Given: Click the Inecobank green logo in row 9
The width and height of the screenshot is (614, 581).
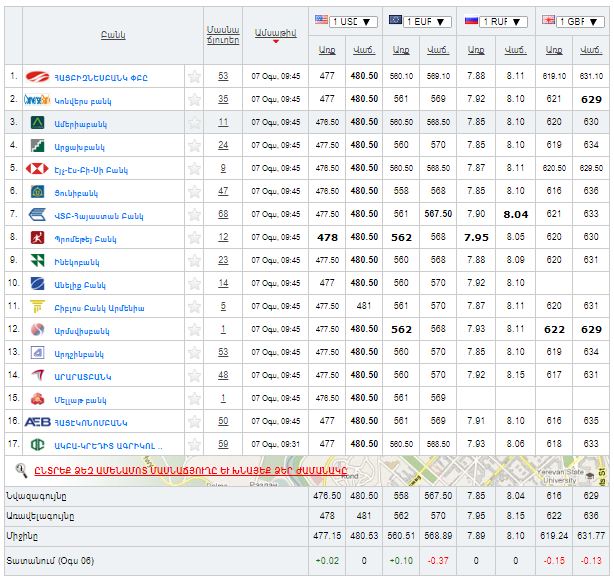Looking at the screenshot, I should 38,260.
